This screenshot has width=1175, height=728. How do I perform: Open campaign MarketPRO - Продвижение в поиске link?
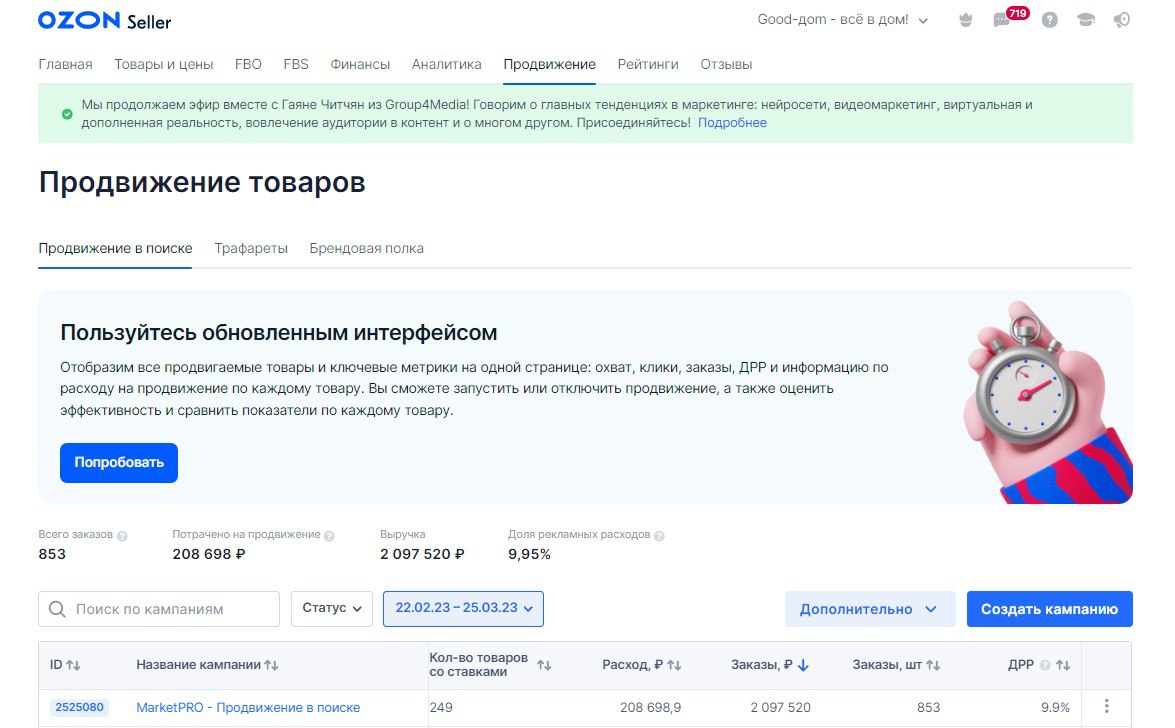click(x=248, y=707)
